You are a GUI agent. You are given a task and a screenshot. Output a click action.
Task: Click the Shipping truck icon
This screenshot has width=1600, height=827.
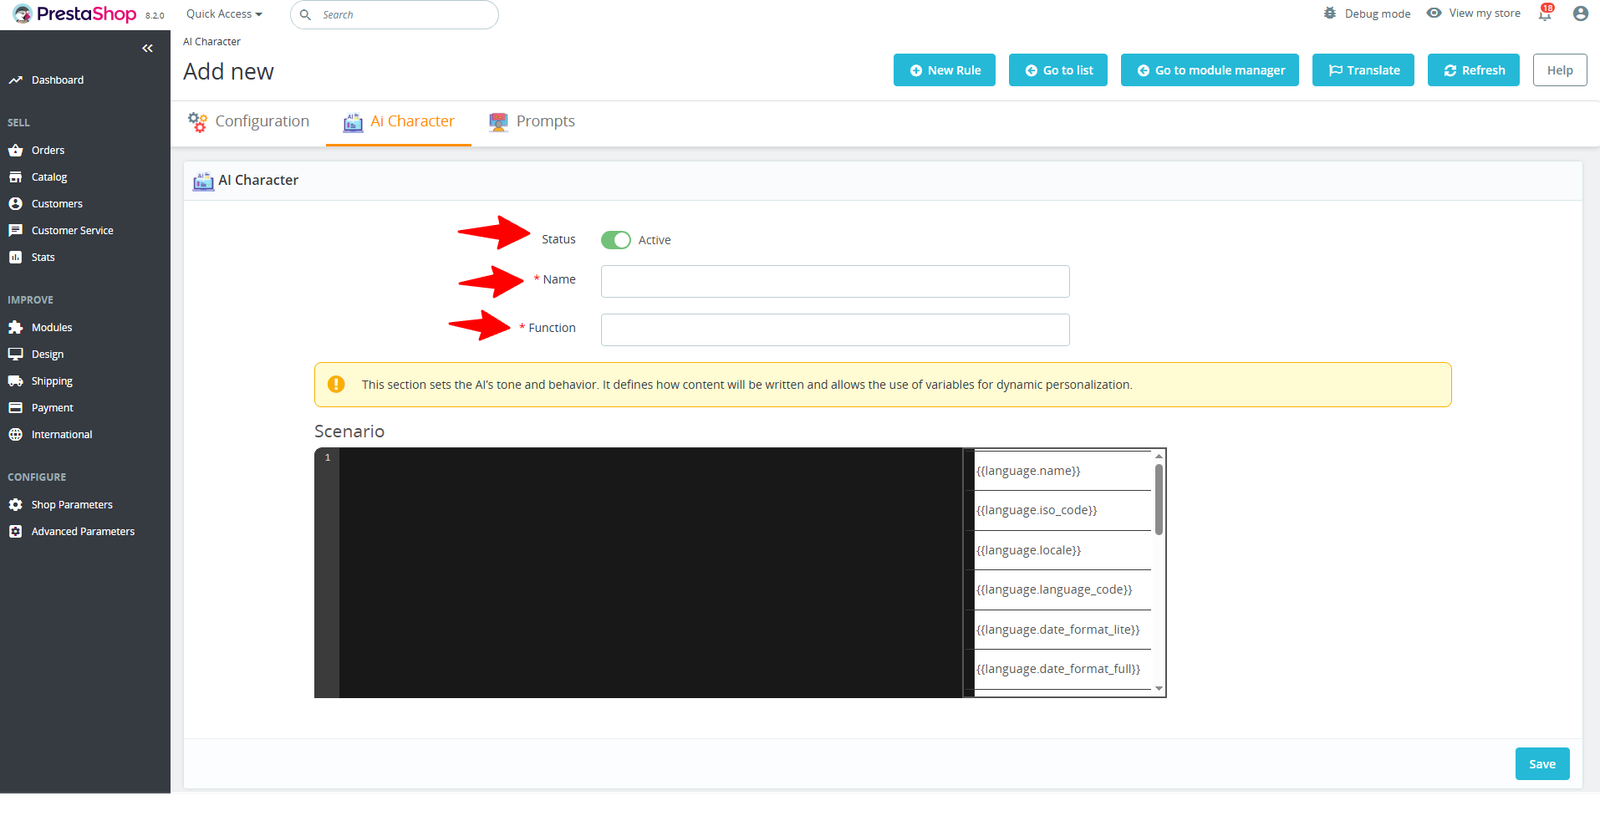point(15,381)
